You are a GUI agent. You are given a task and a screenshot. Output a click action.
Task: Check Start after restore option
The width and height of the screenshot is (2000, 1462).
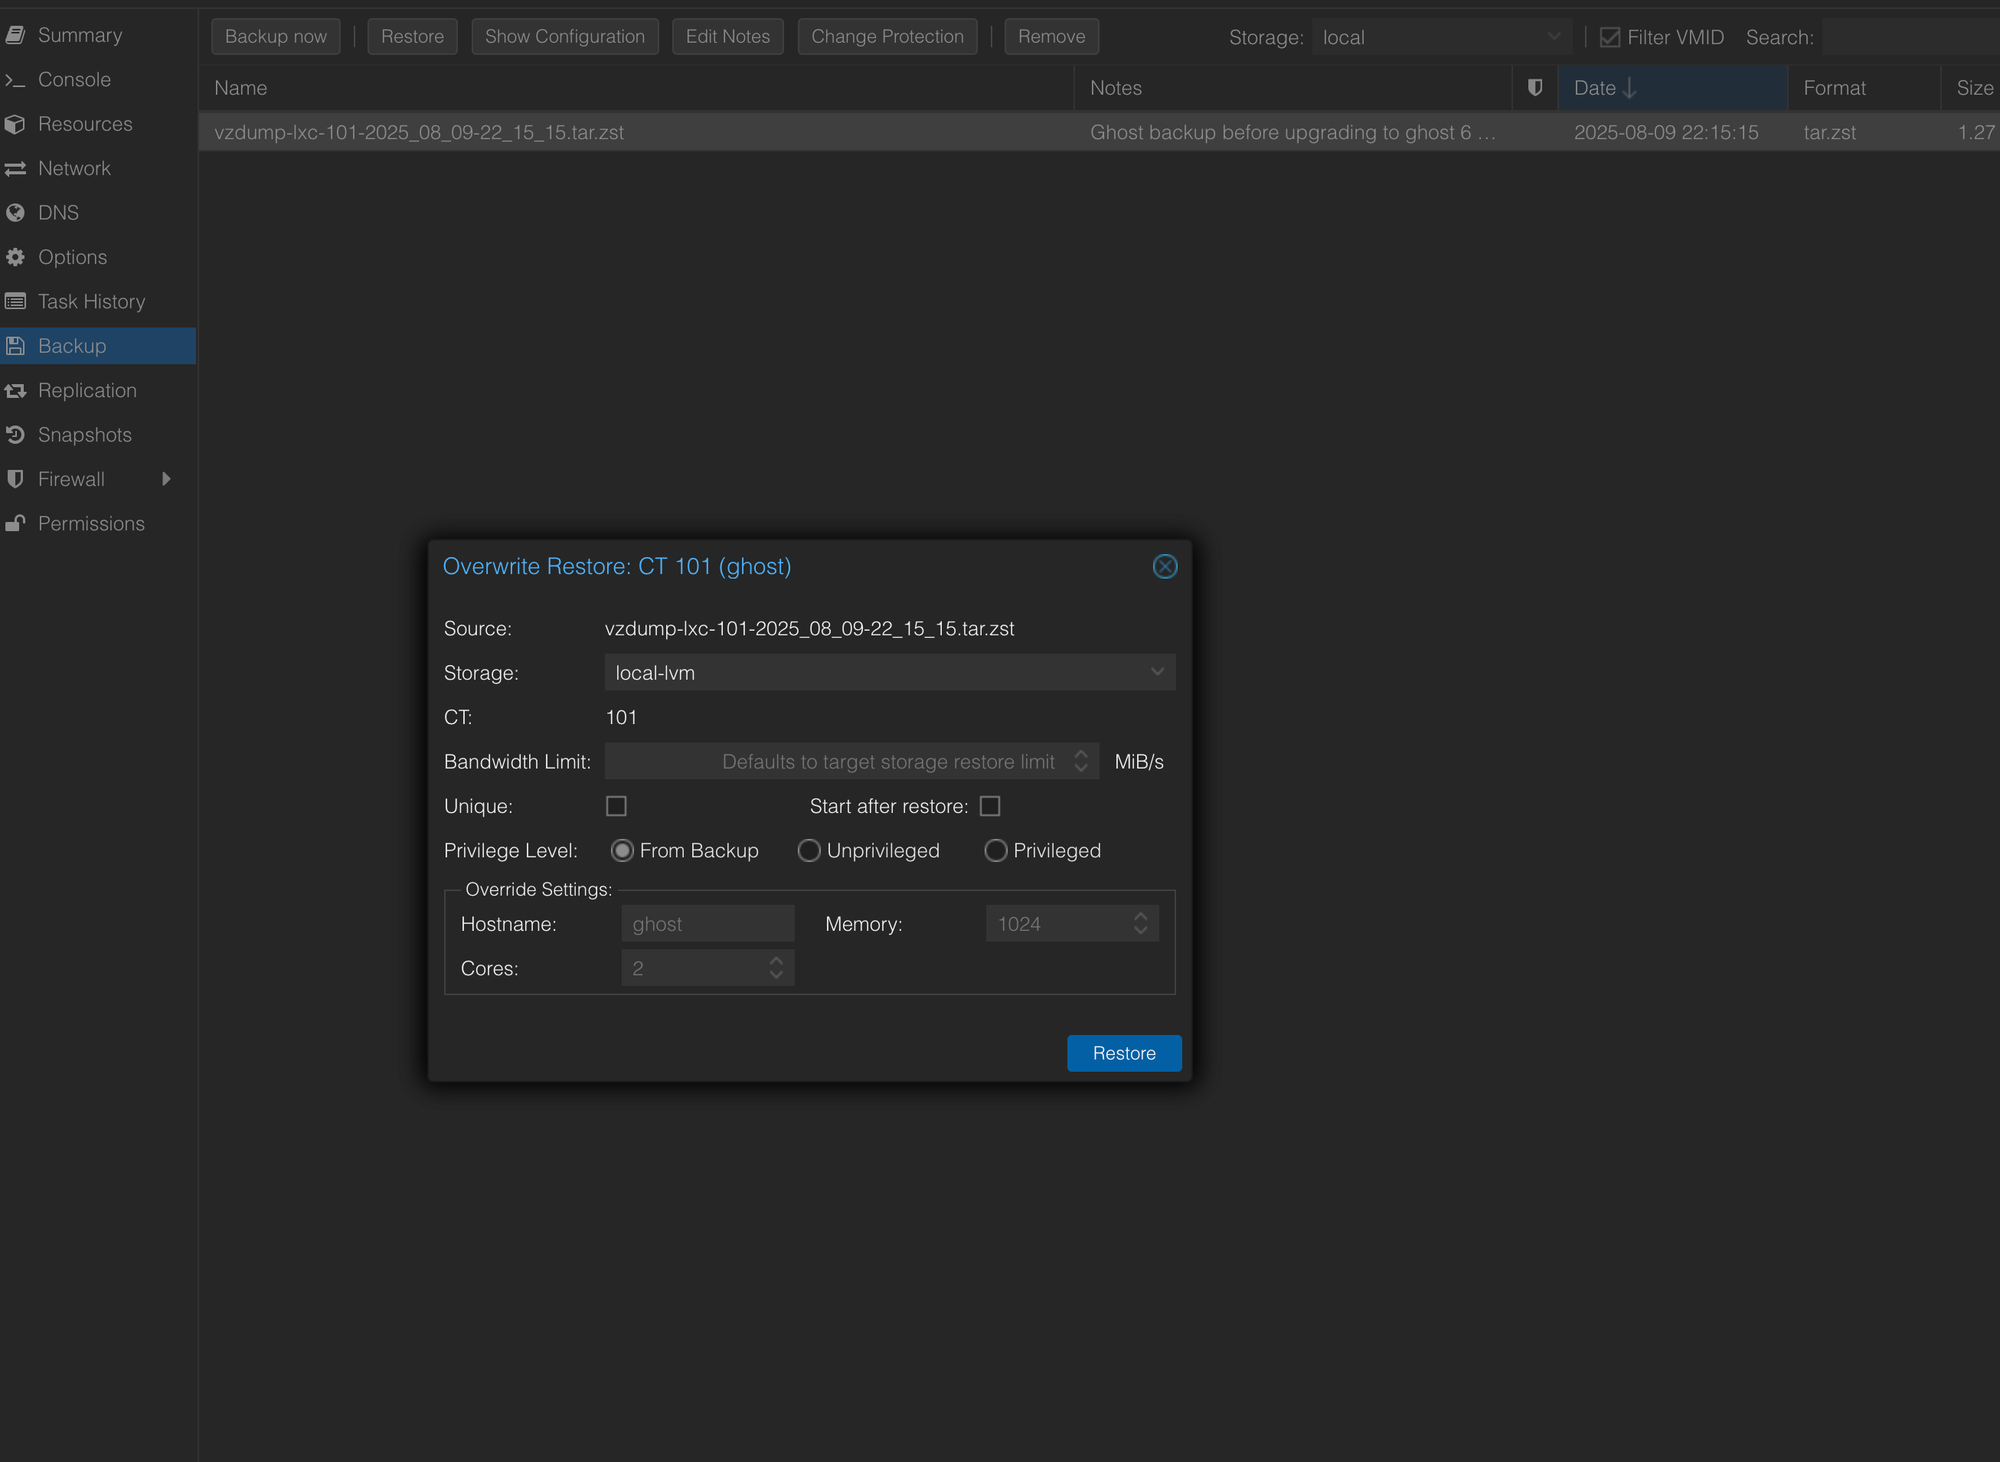[x=990, y=806]
